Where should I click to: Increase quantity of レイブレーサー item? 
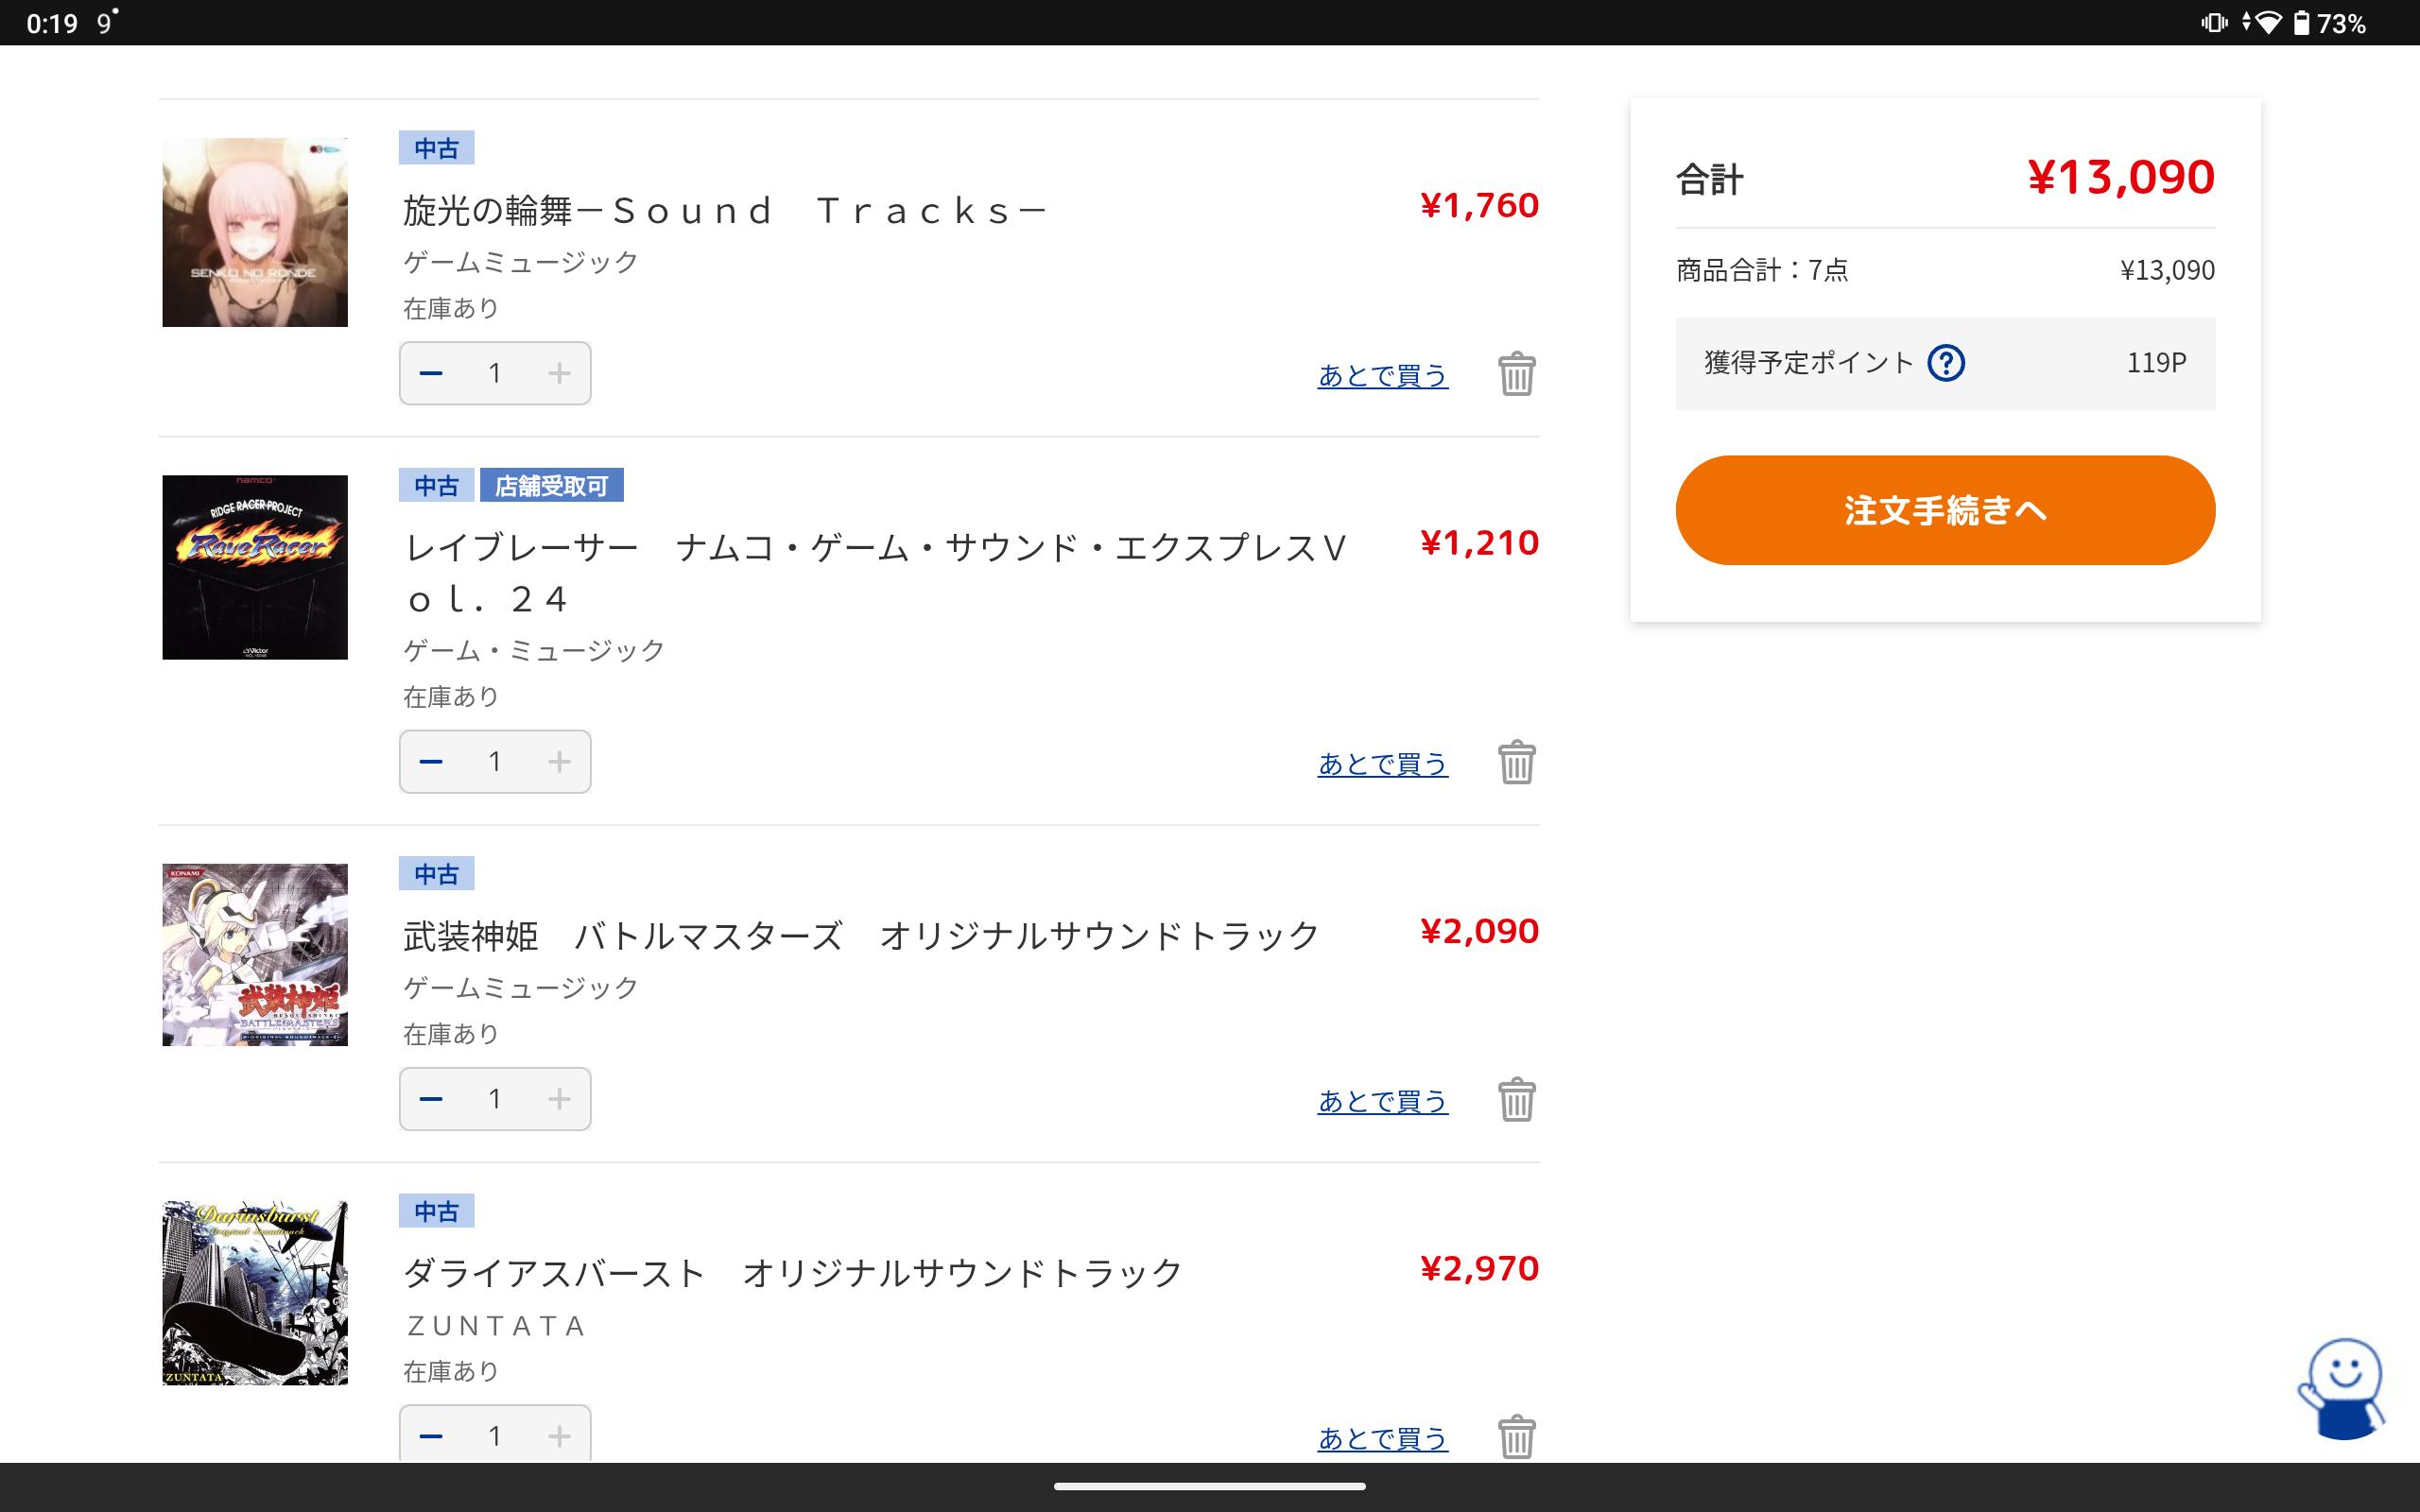pyautogui.click(x=559, y=762)
